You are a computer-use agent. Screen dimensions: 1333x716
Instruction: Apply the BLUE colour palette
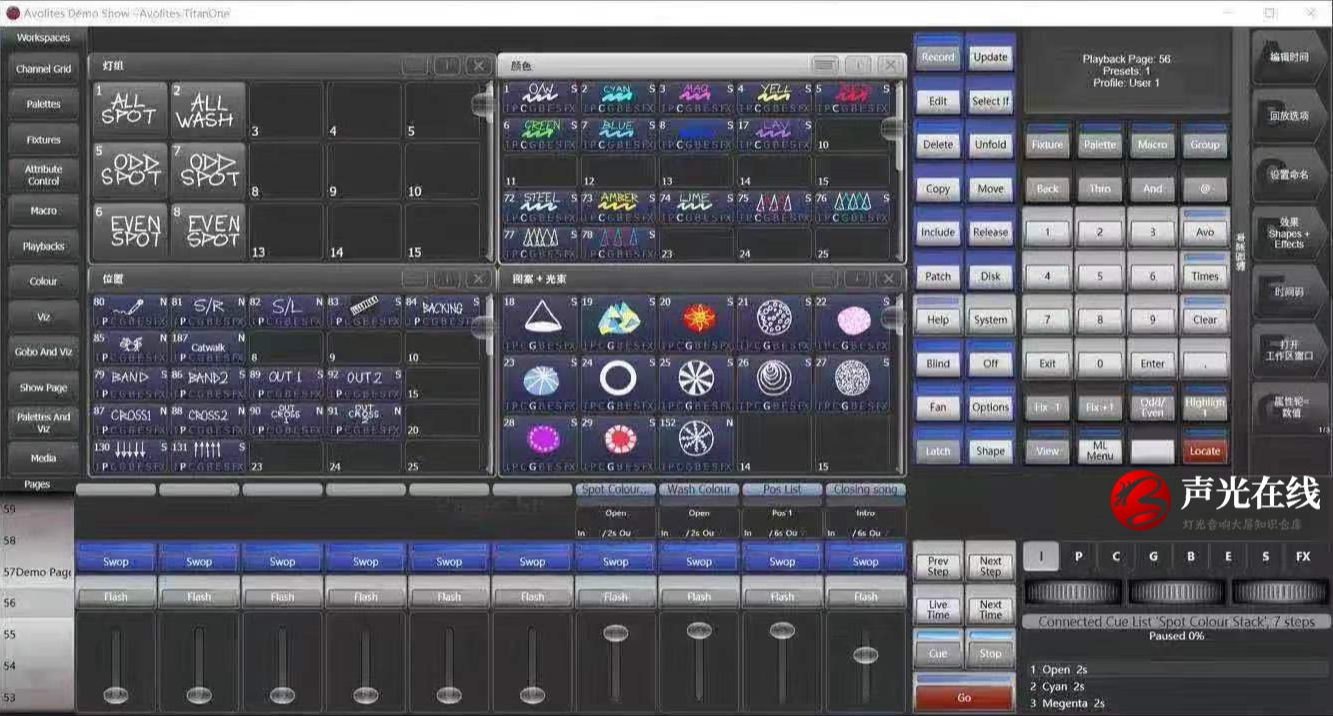[x=618, y=134]
